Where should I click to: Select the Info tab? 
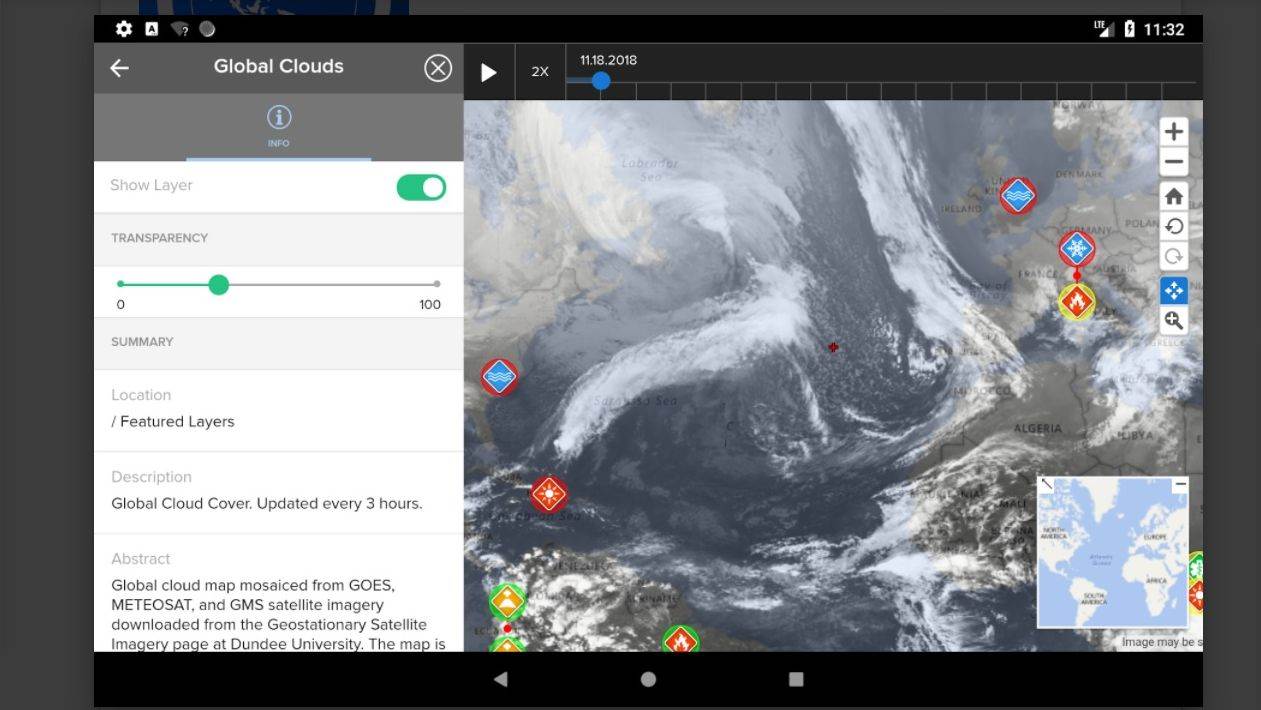pyautogui.click(x=278, y=126)
